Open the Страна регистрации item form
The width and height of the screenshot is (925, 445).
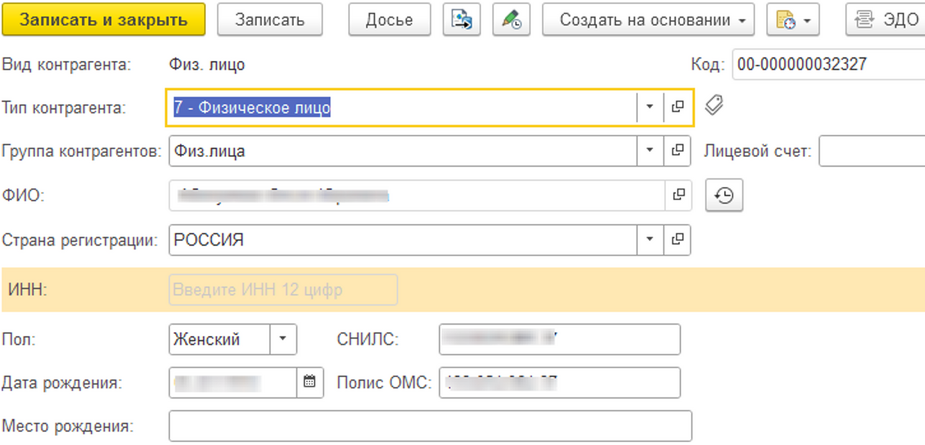click(677, 240)
